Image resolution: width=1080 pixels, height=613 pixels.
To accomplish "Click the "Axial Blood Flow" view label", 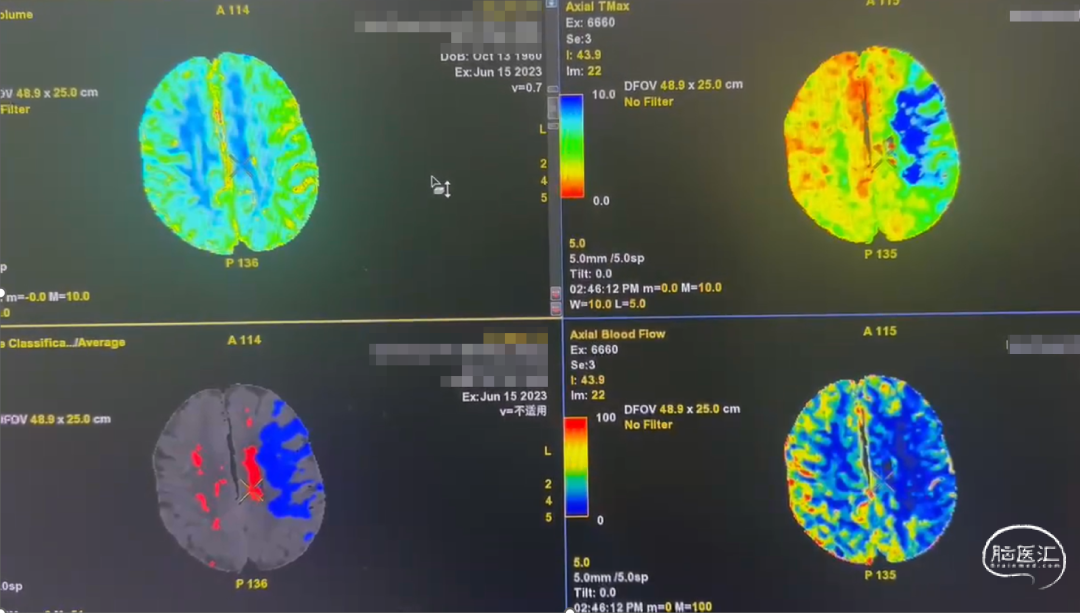I will [617, 334].
